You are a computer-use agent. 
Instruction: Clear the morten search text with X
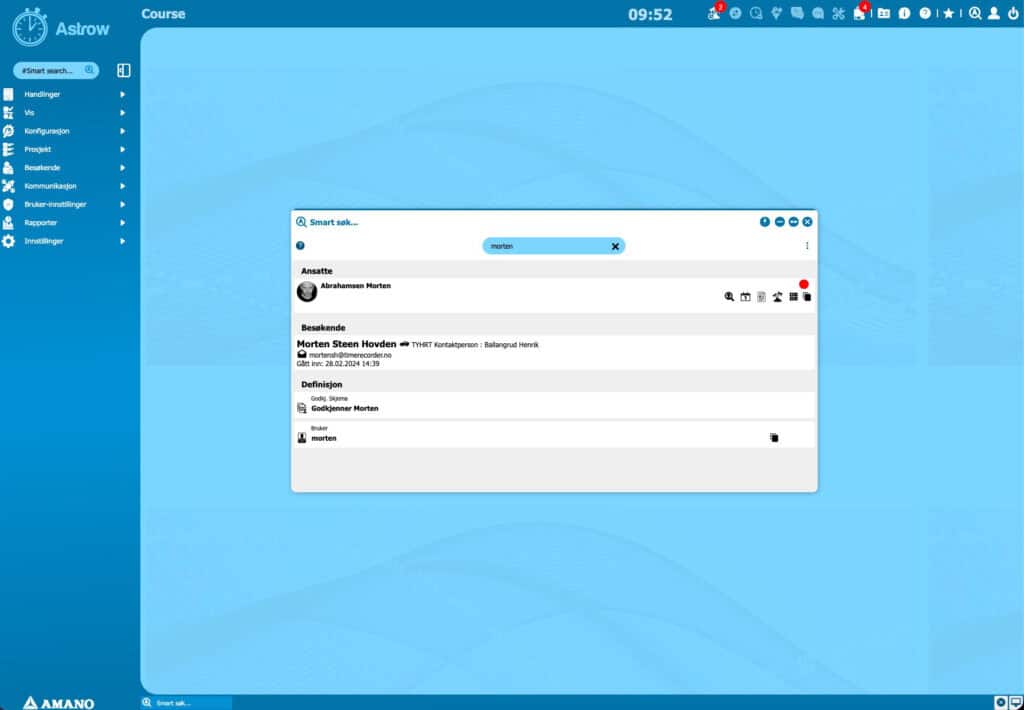[x=615, y=246]
